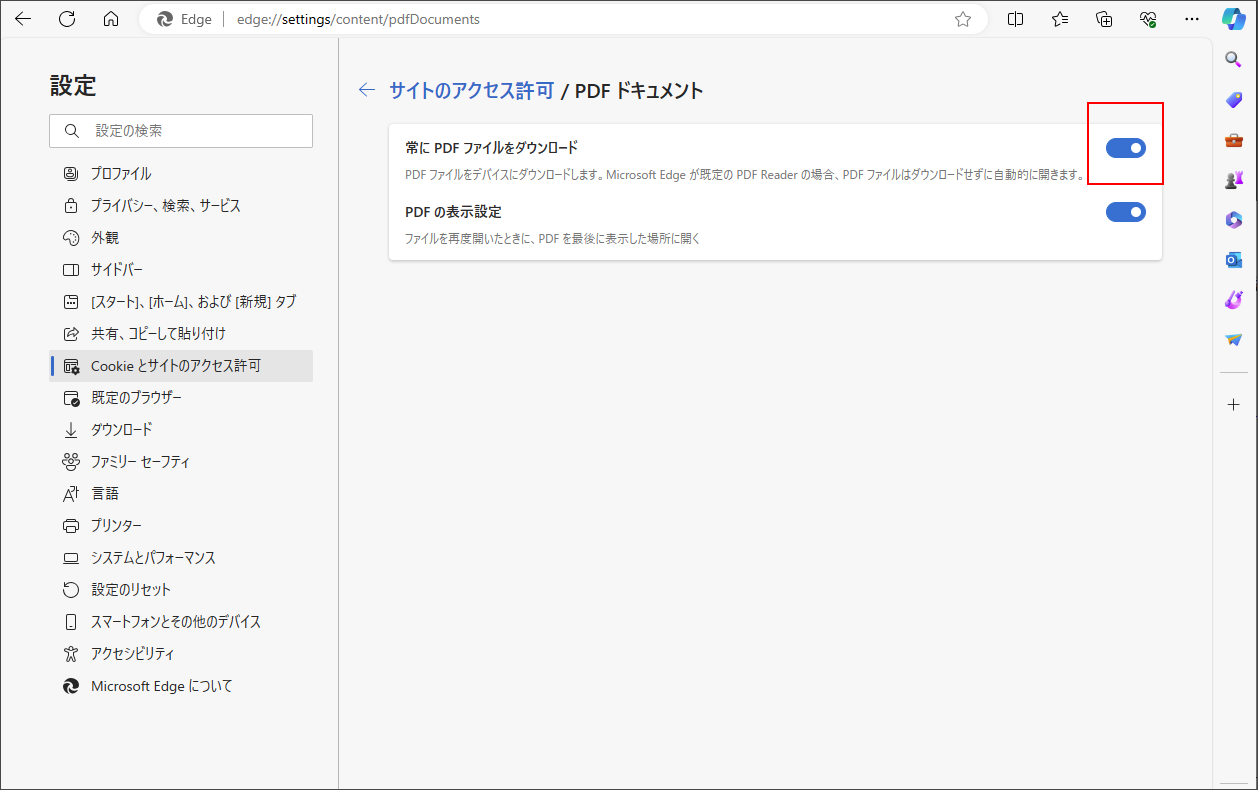The image size is (1258, 790).
Task: Open Shopping in the sidebar
Action: click(x=1233, y=99)
